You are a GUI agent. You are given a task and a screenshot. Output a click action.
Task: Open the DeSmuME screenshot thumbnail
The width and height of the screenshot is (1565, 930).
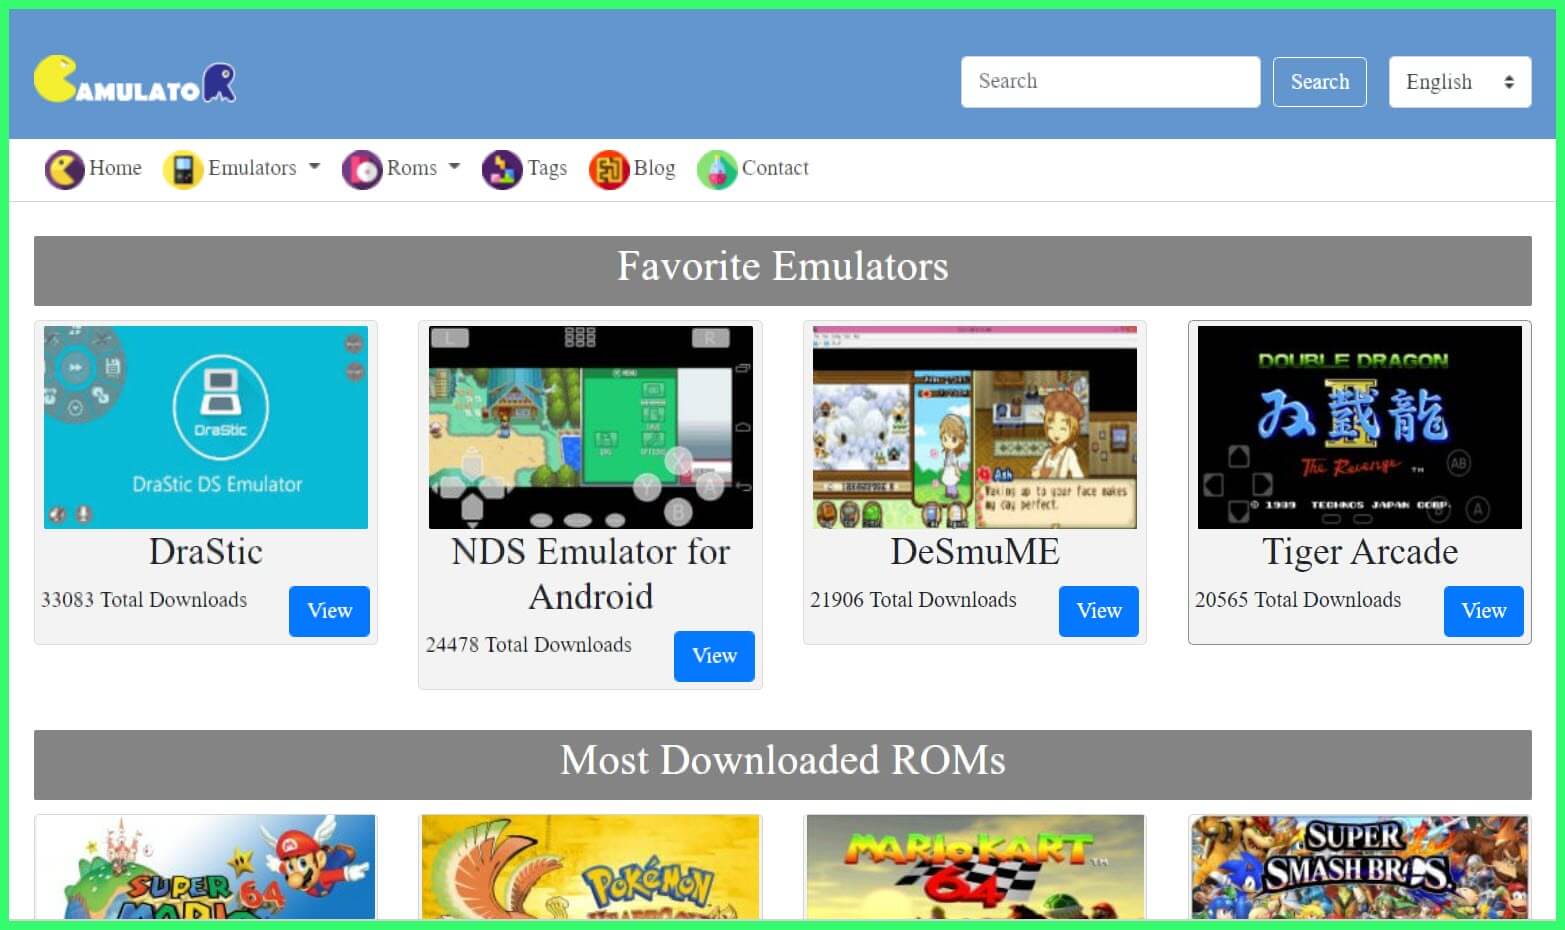[975, 427]
